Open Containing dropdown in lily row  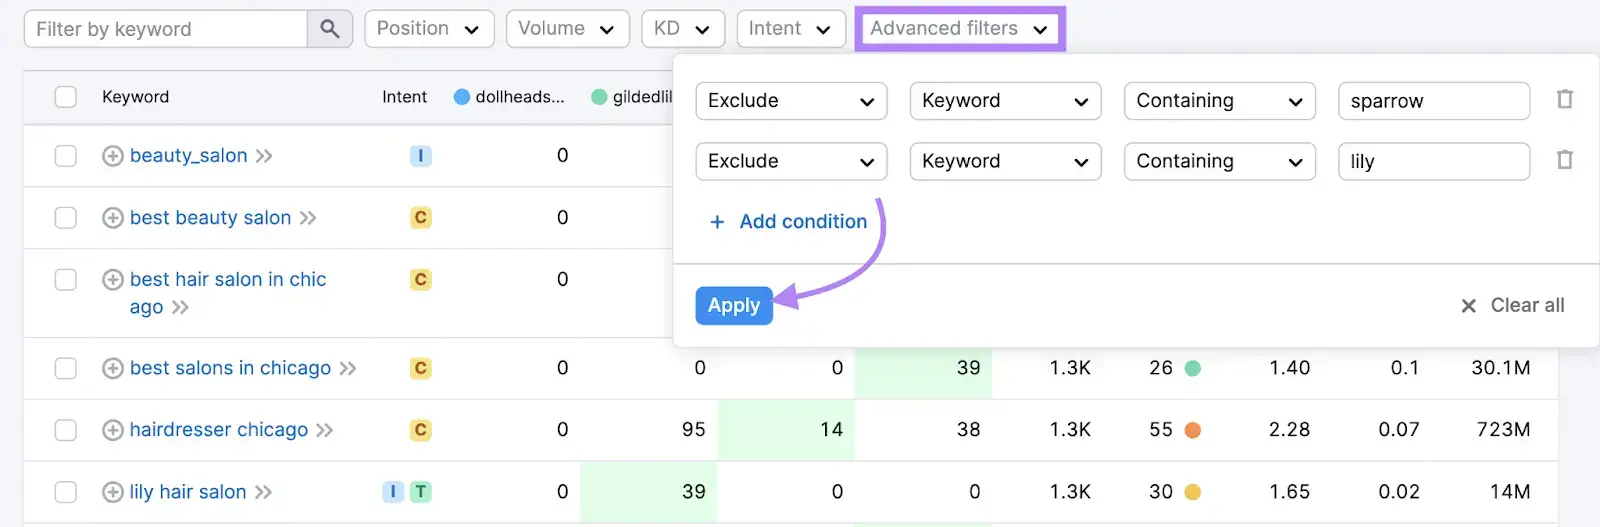[x=1219, y=161]
